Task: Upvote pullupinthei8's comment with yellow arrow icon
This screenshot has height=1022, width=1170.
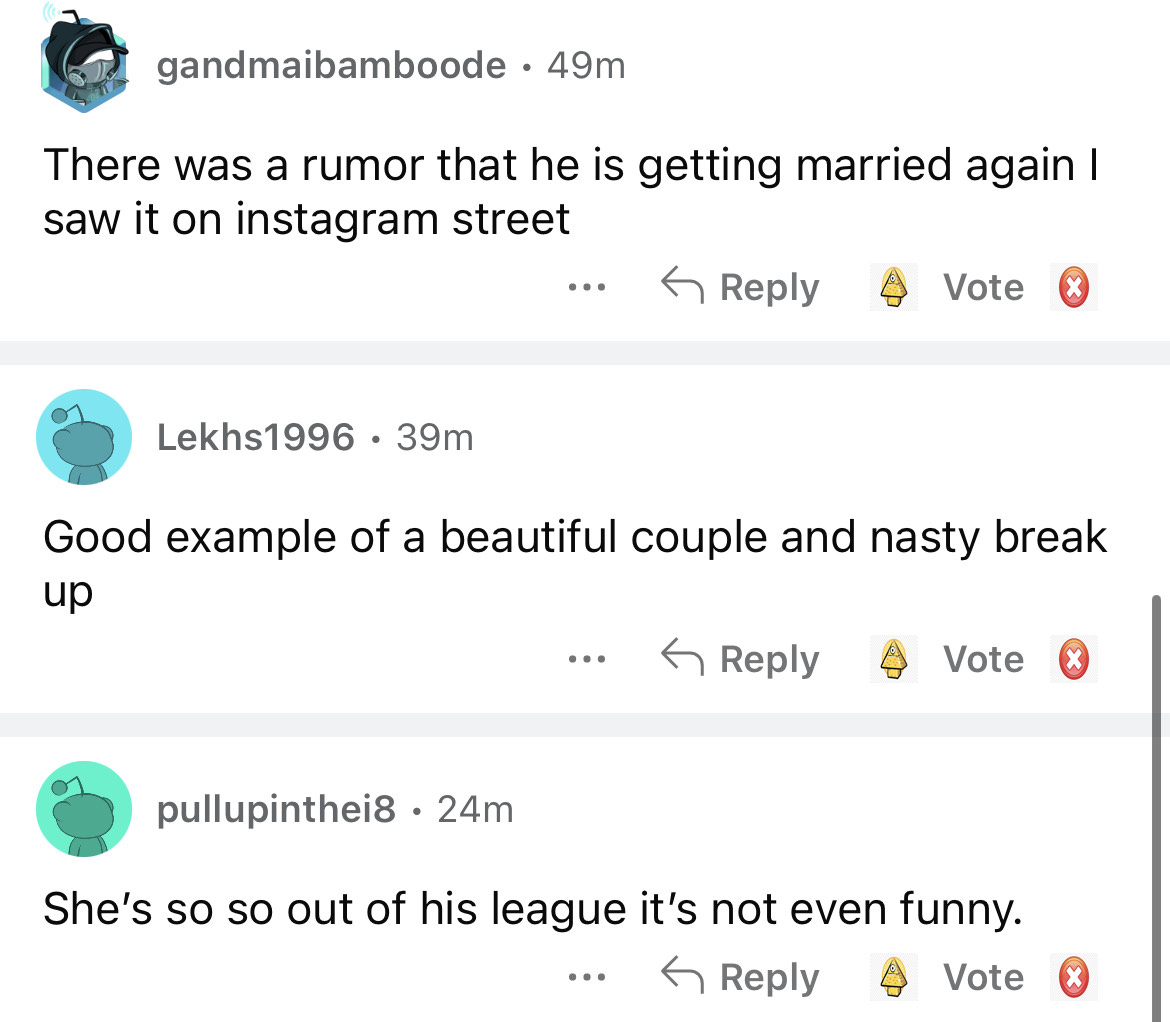Action: (x=893, y=977)
